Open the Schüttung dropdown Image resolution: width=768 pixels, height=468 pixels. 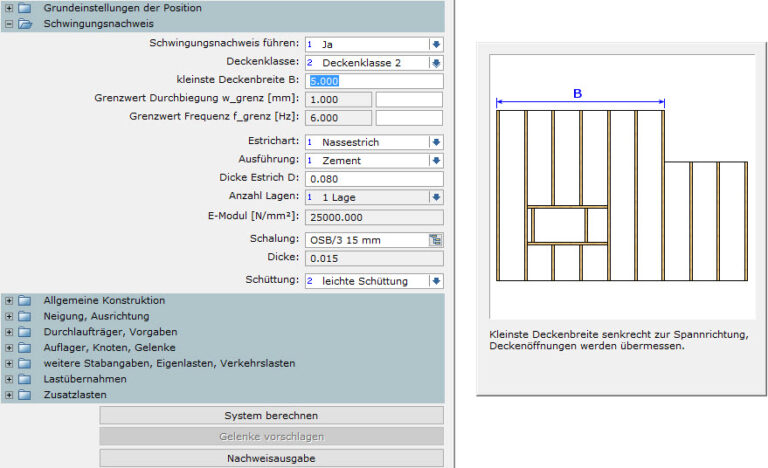[436, 281]
